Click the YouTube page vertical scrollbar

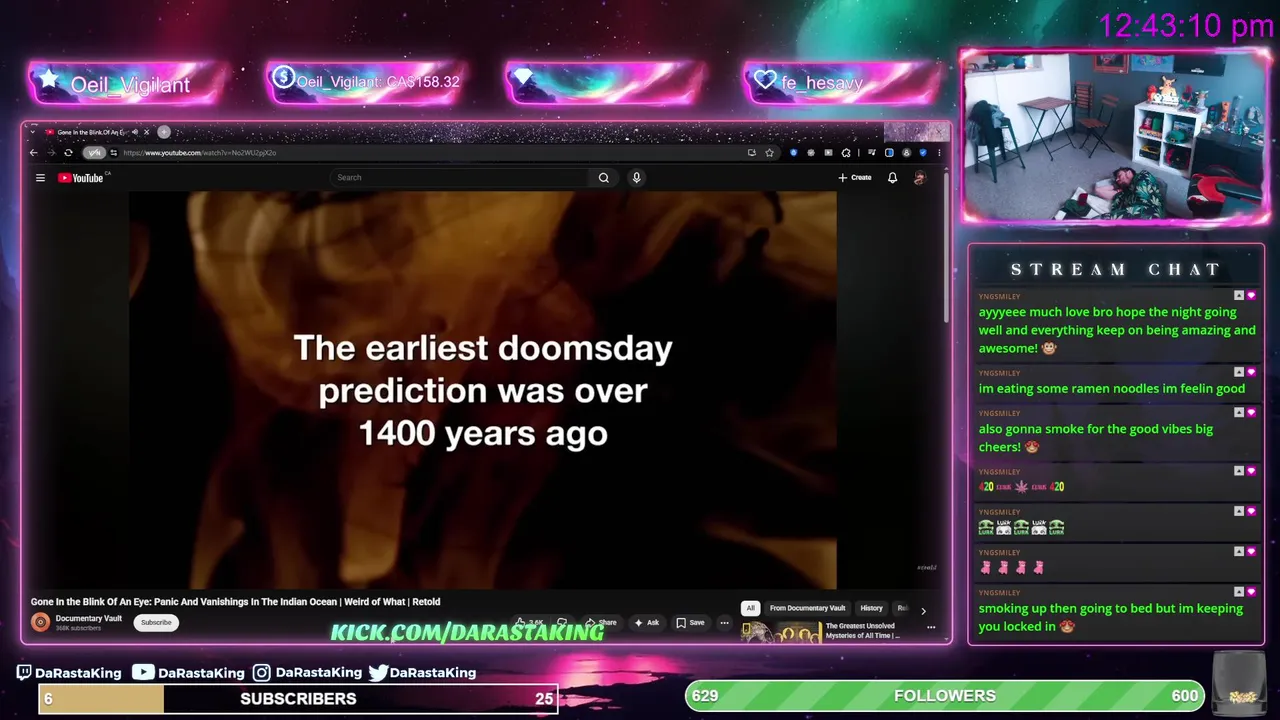point(946,250)
